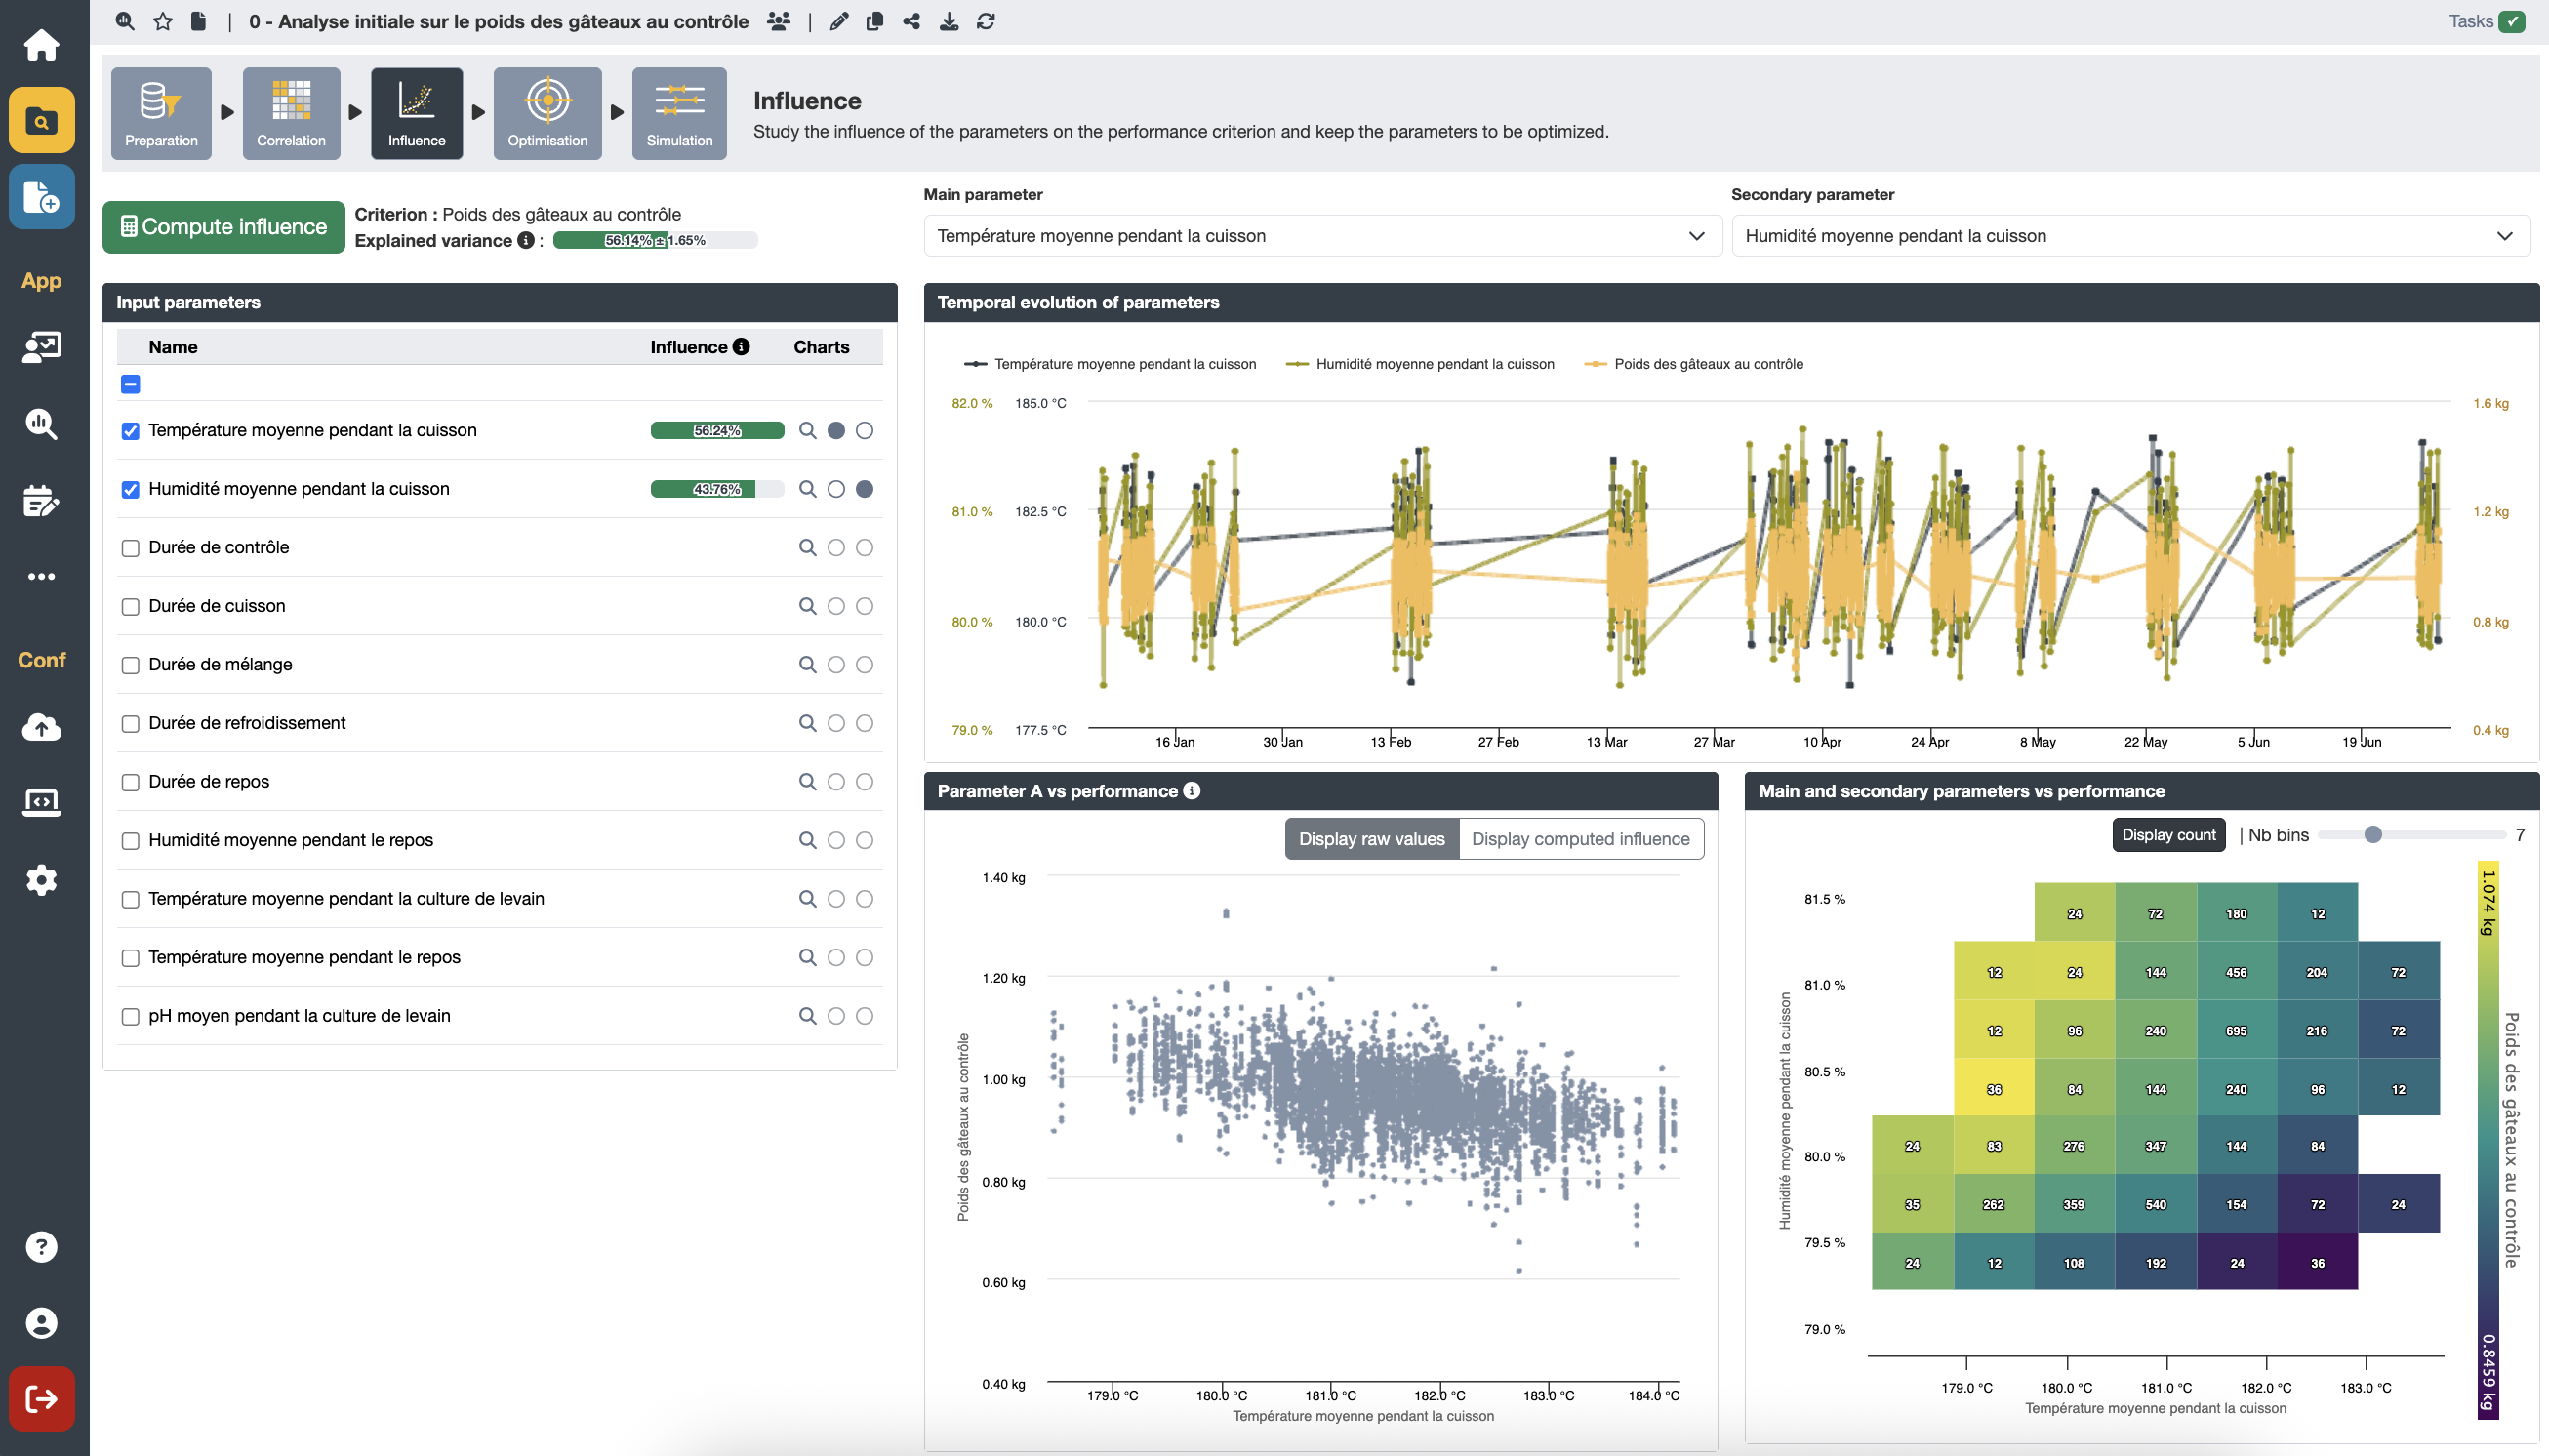Click Compute influence button

click(x=223, y=227)
